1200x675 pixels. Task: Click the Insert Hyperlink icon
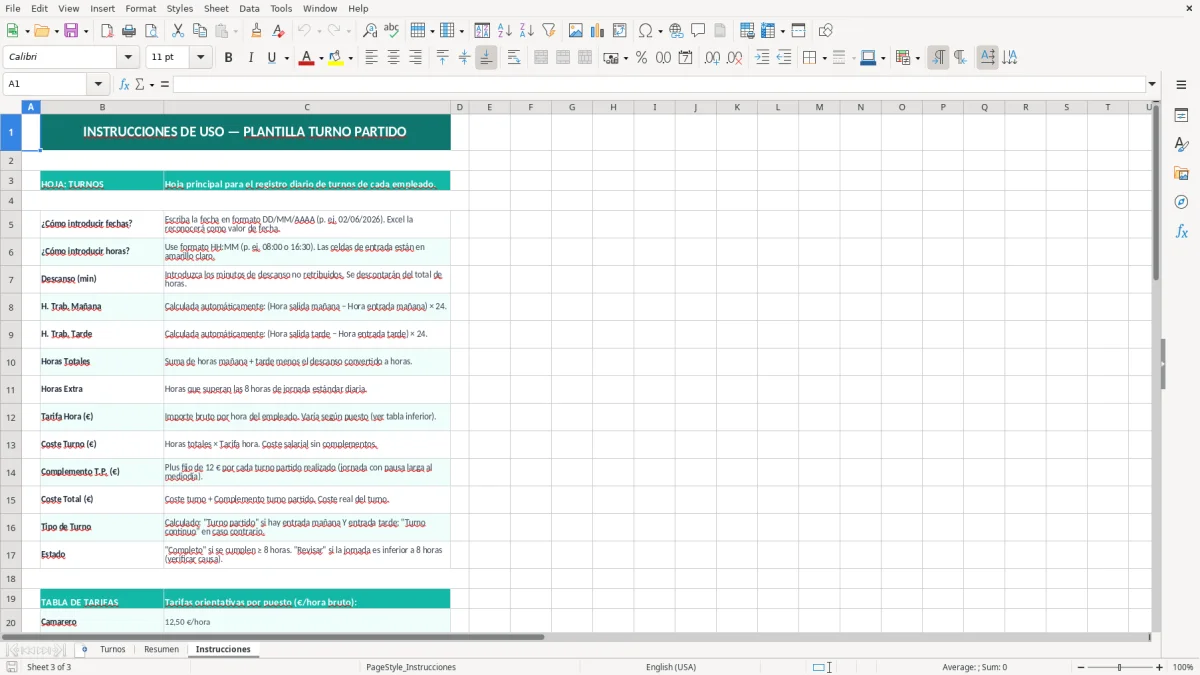676,31
